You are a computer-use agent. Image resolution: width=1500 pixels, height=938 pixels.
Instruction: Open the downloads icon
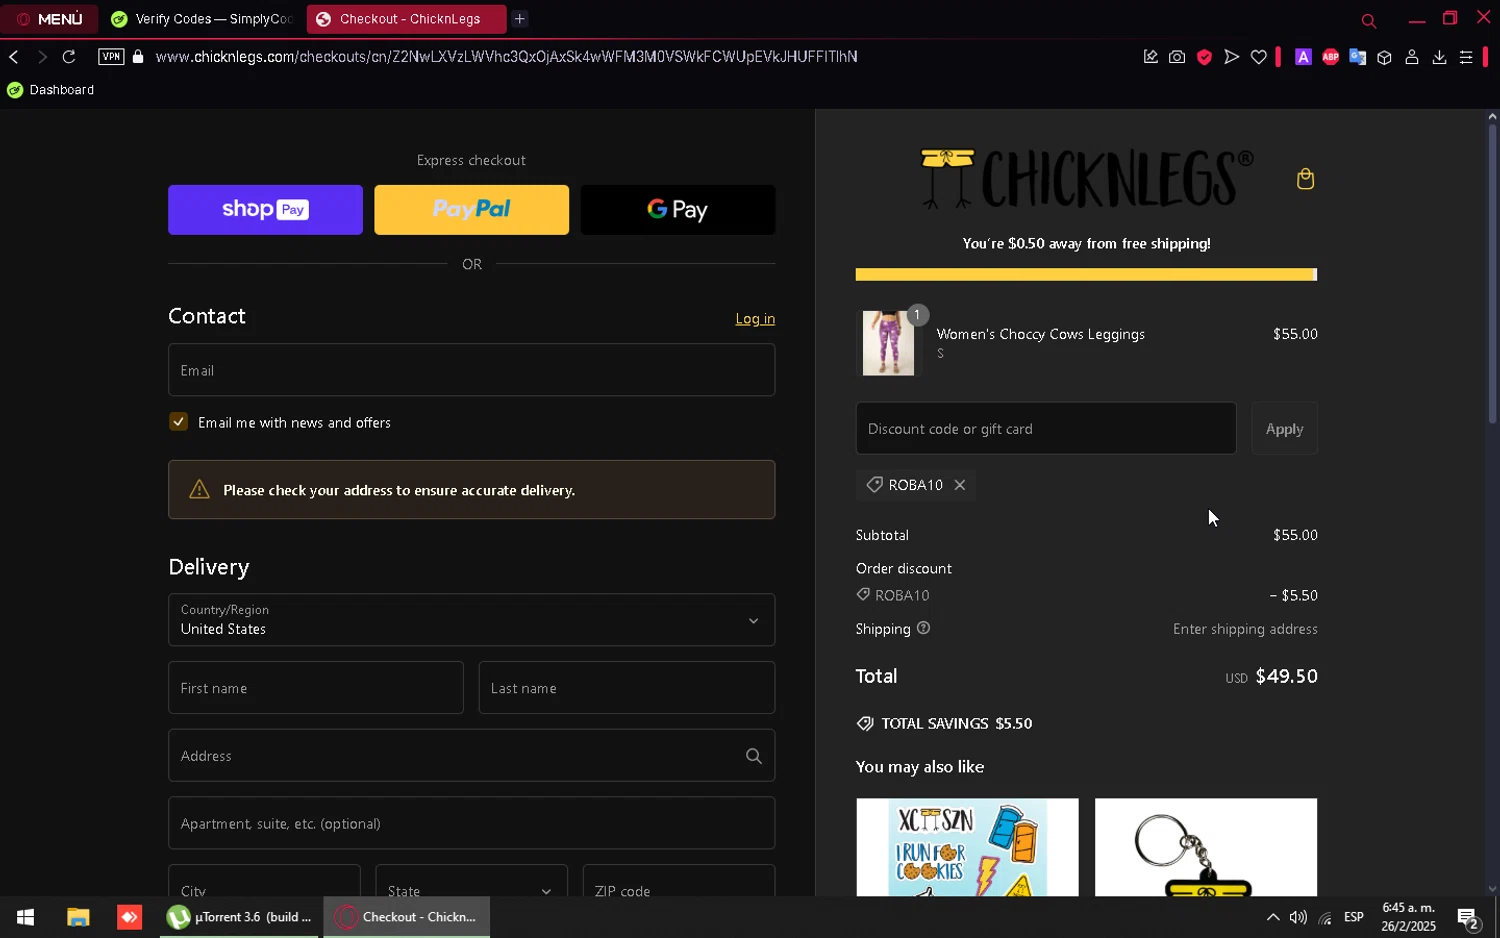[x=1439, y=57]
